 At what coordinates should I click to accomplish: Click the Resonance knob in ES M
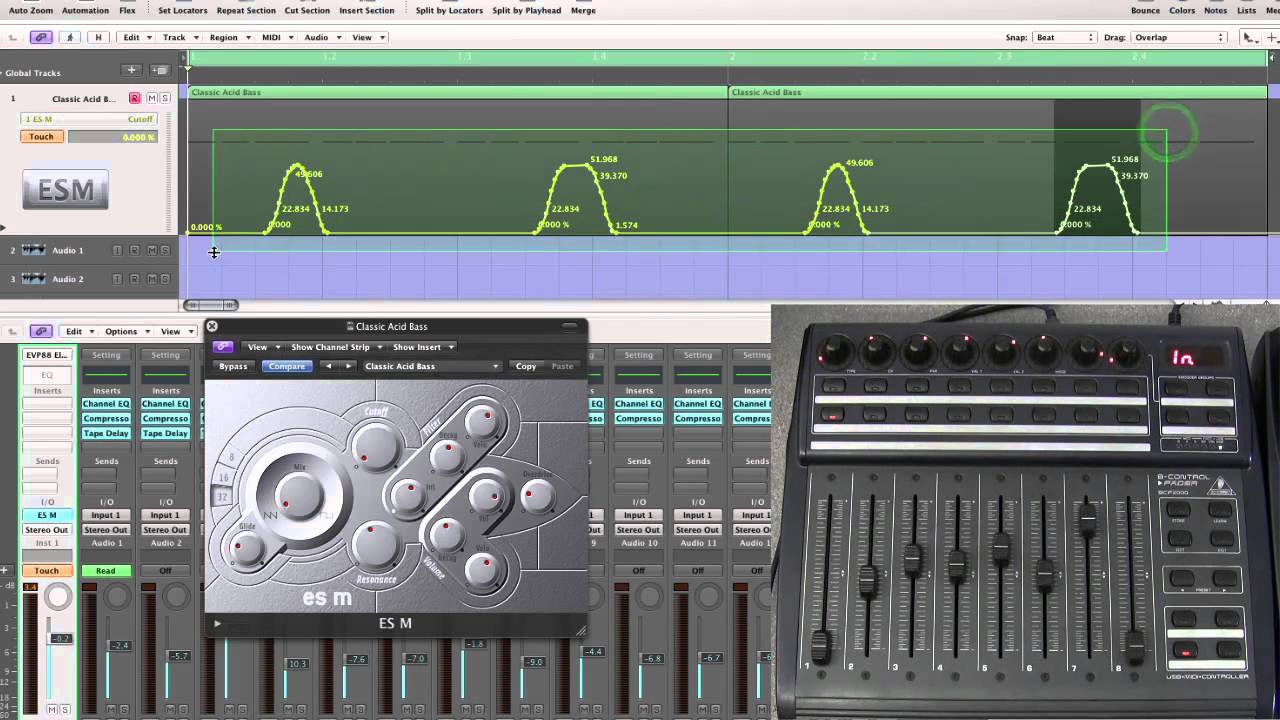tap(375, 546)
